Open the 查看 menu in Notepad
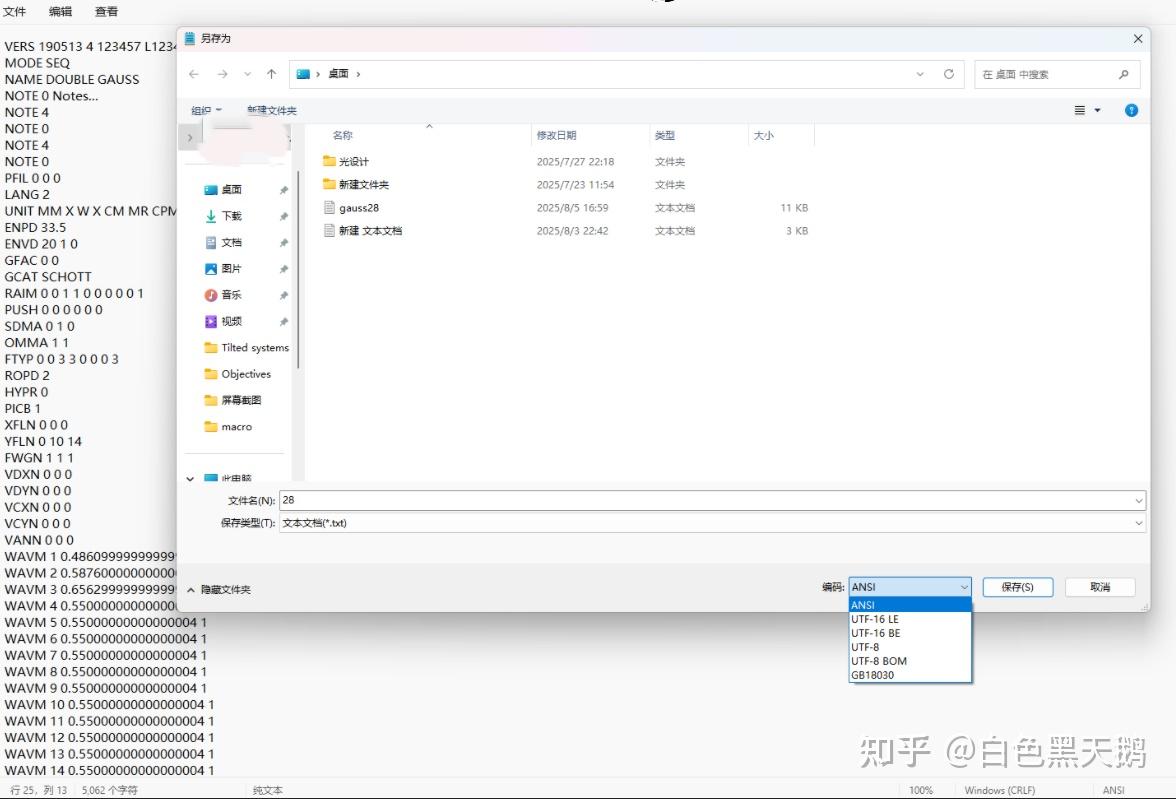The image size is (1176, 799). (x=106, y=11)
